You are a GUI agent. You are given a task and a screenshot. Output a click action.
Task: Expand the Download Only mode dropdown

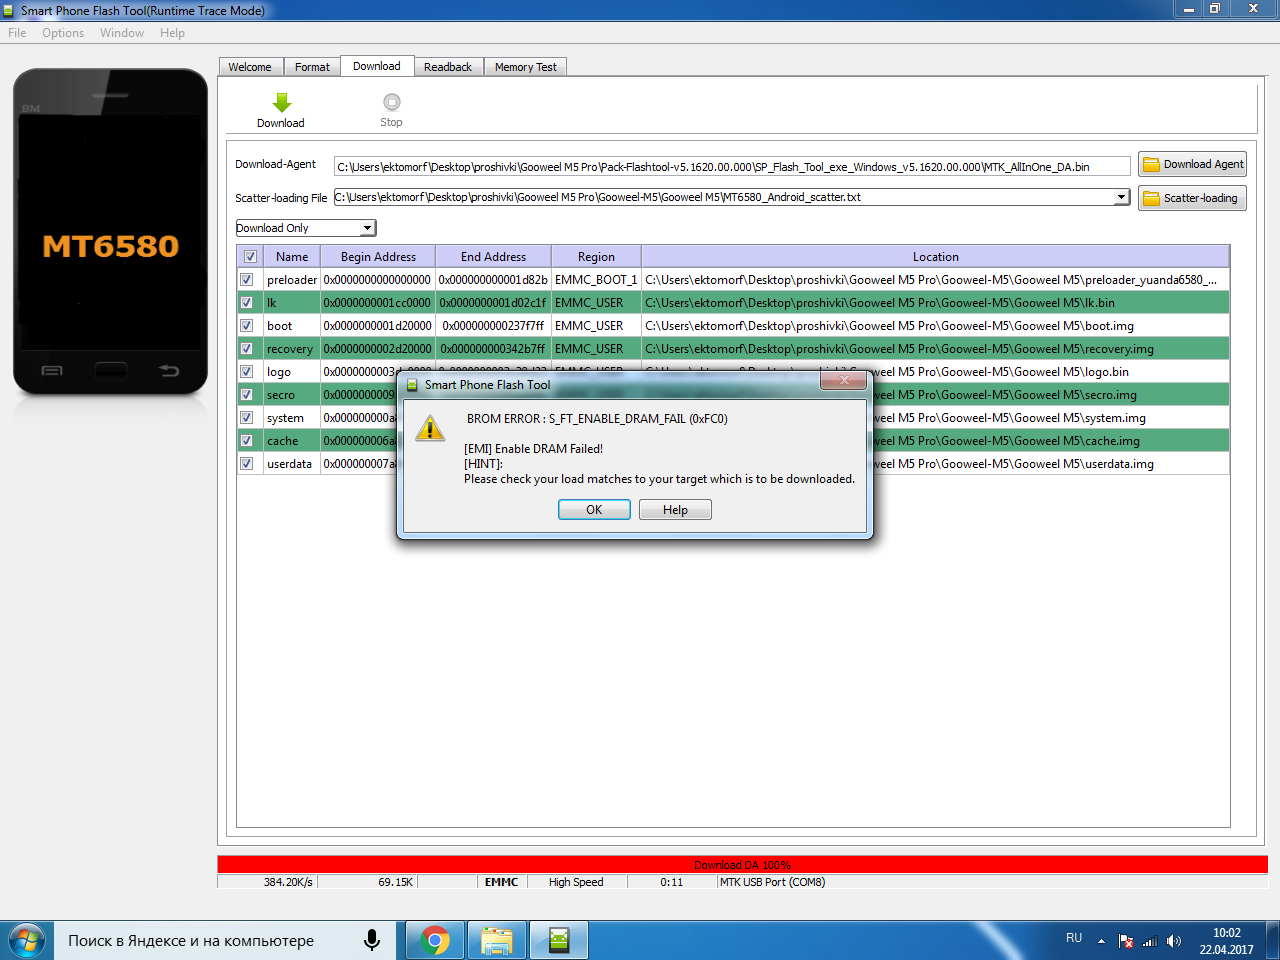coord(367,228)
